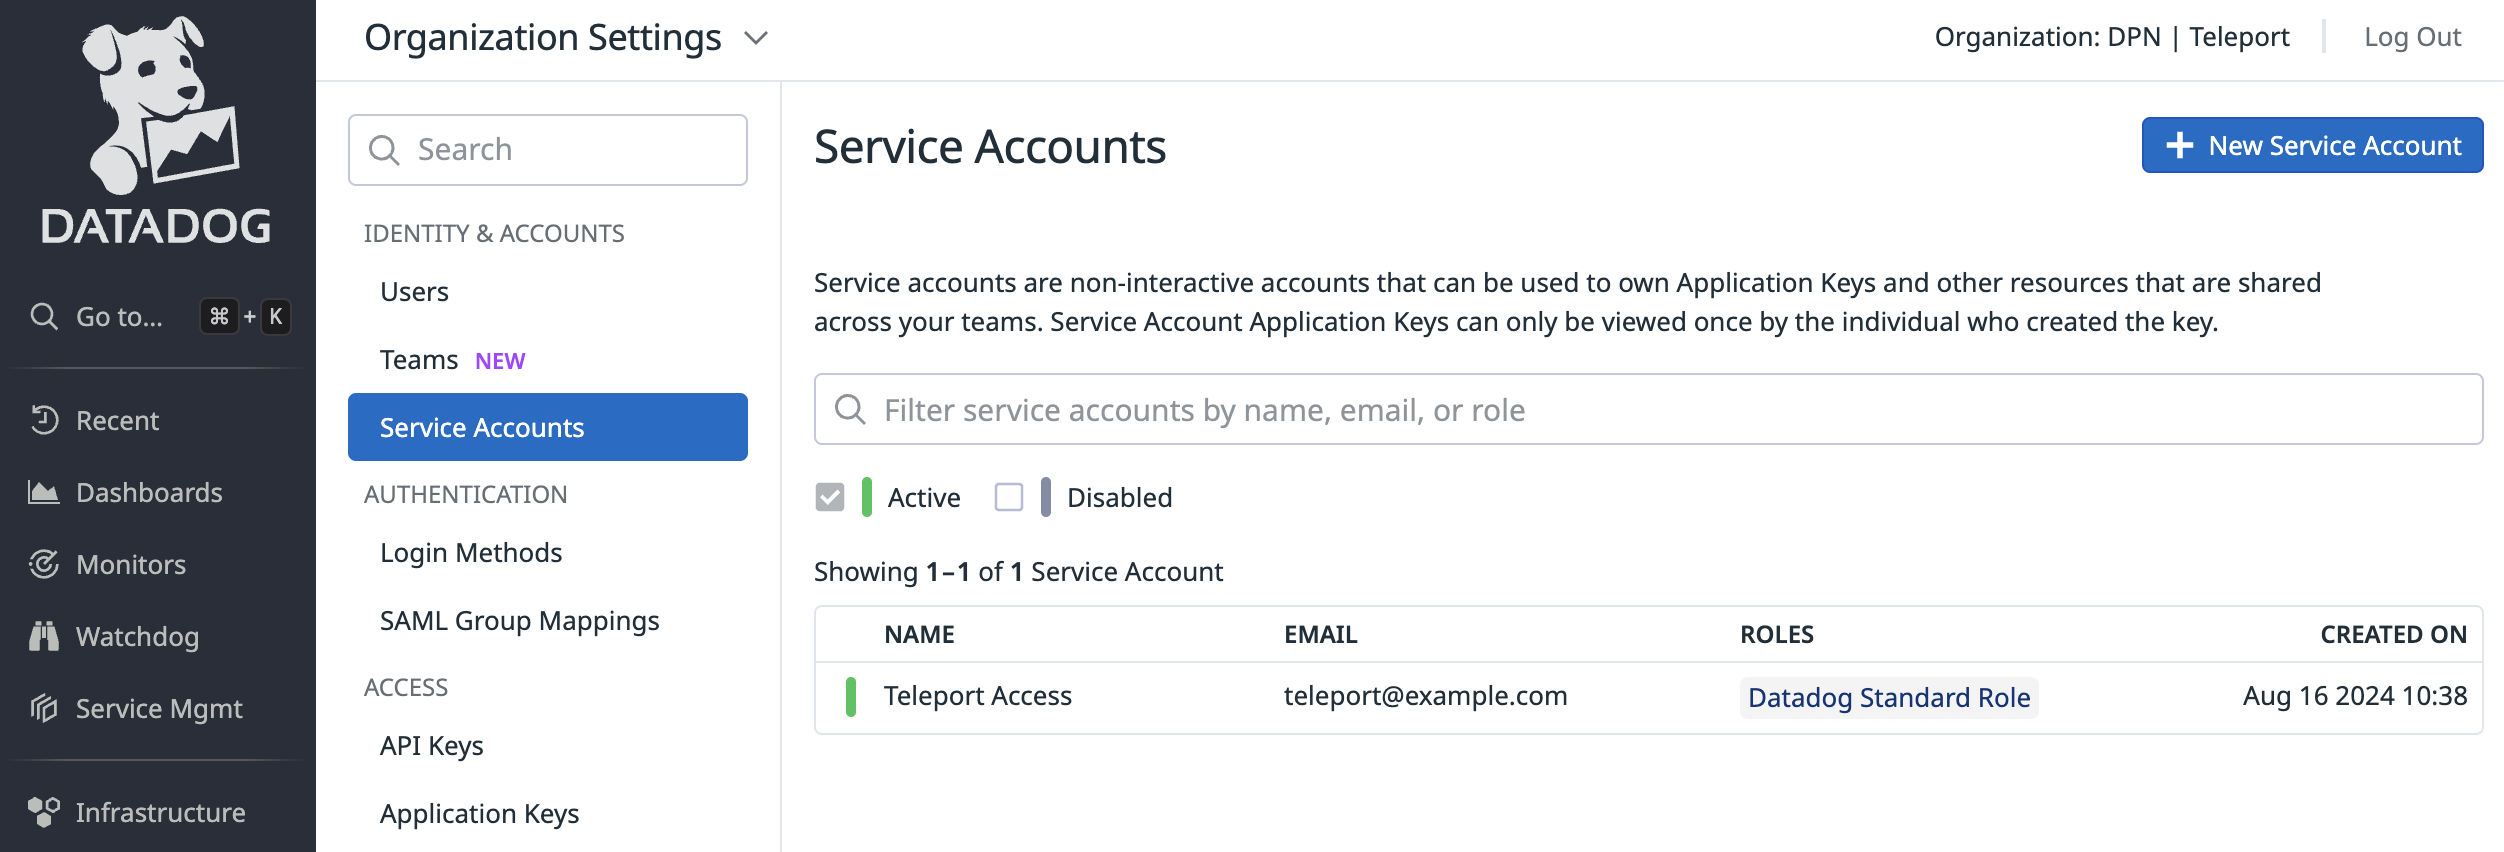
Task: Open the Organization DPN | Teleport switcher
Action: [2111, 37]
